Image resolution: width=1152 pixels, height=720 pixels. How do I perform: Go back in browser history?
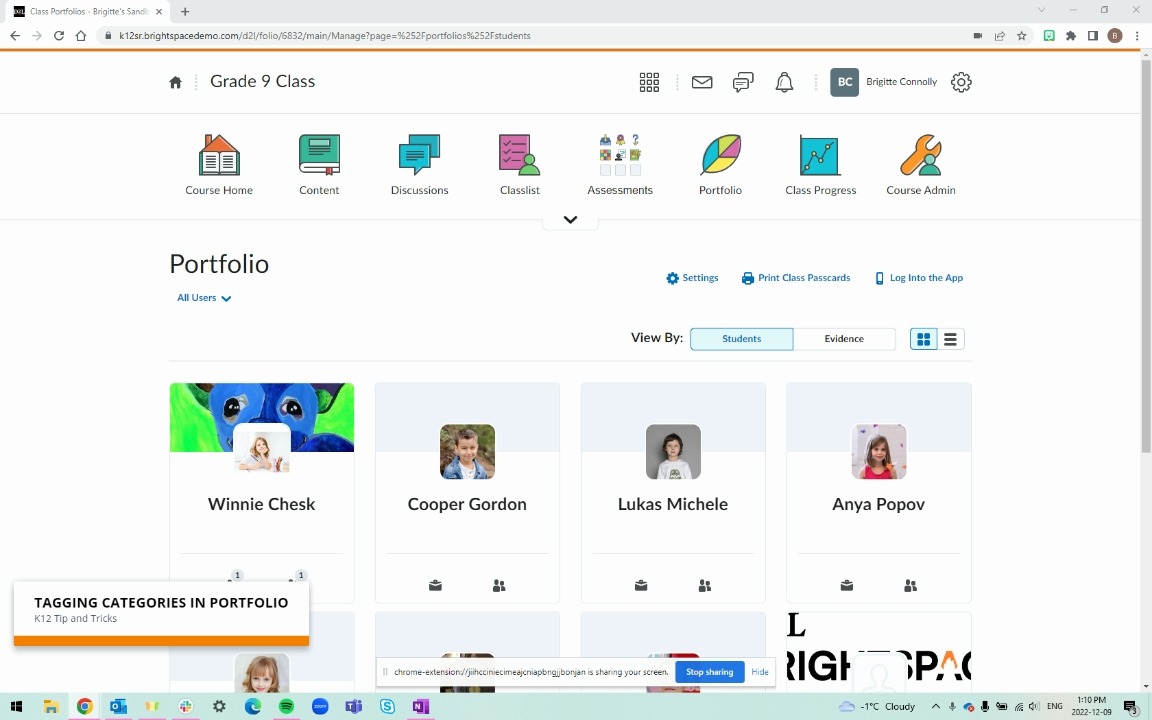(15, 35)
